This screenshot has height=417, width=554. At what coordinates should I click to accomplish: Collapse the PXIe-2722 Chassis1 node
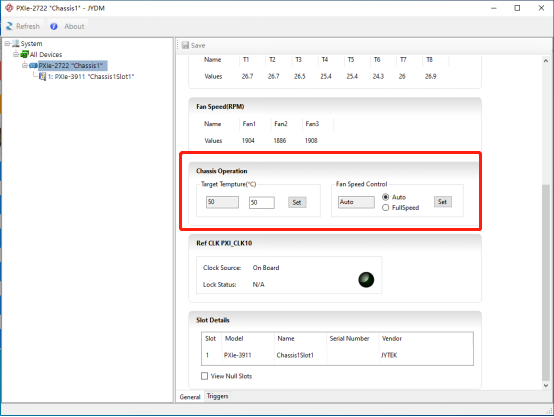pyautogui.click(x=25, y=65)
